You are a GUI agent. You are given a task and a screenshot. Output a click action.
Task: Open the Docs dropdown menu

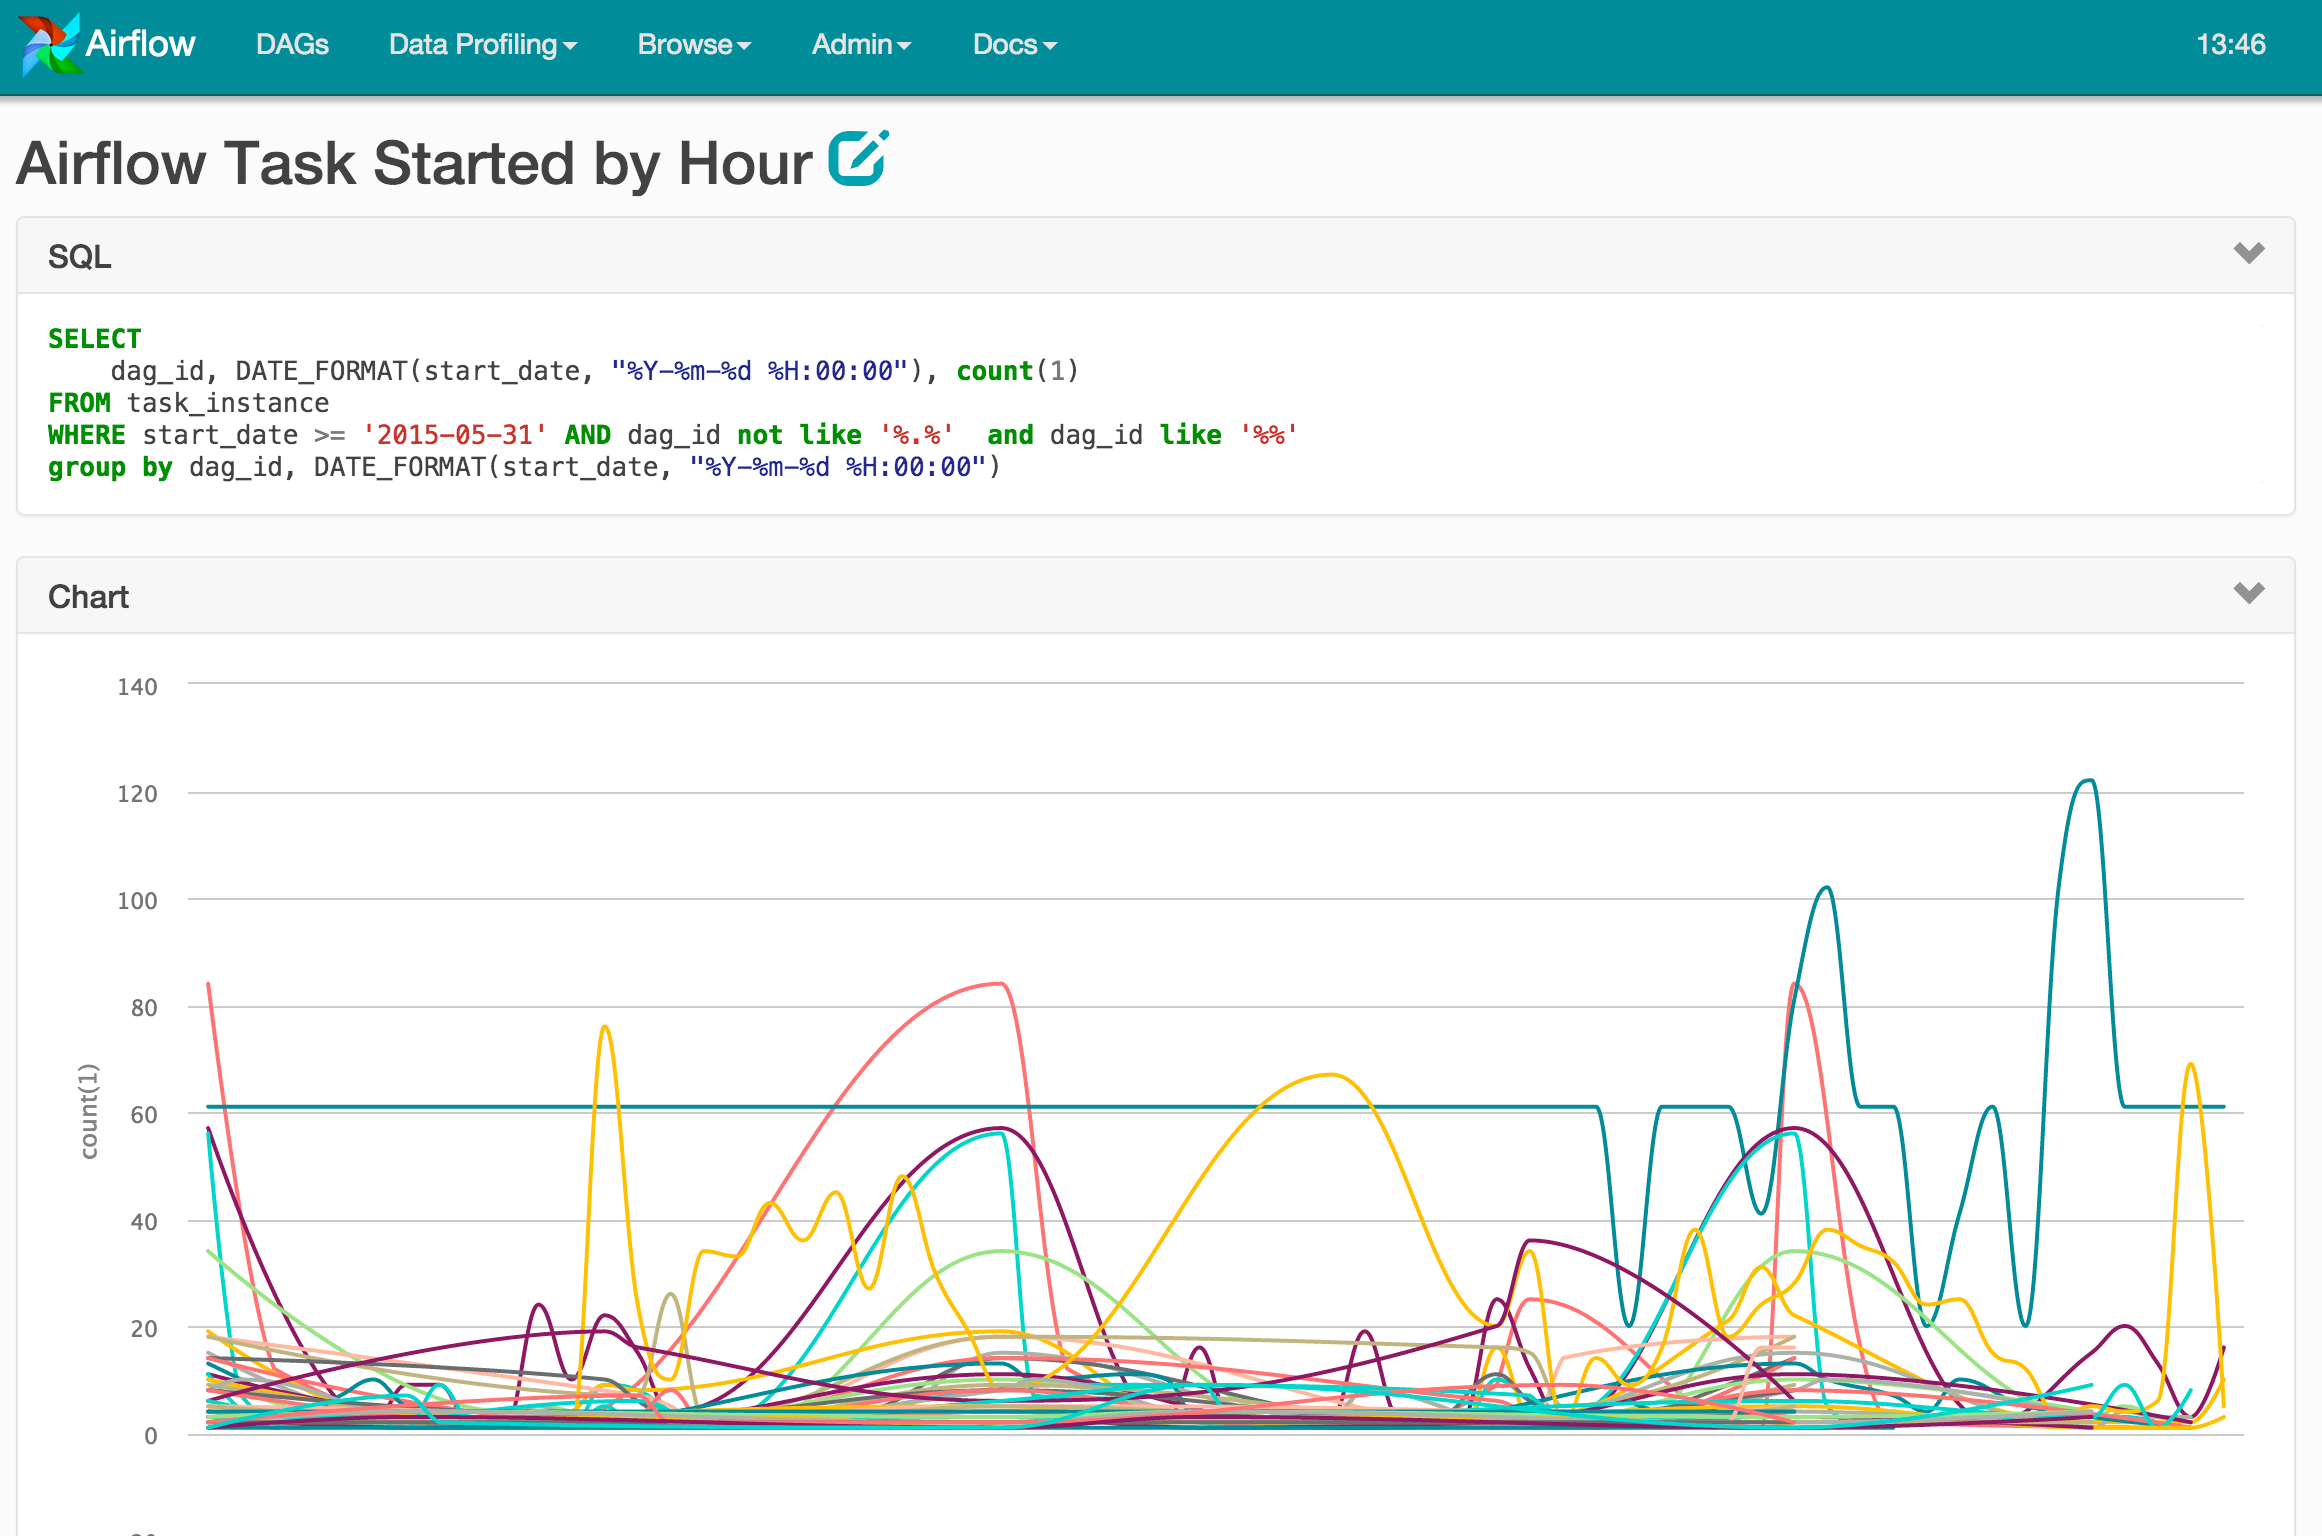1014,45
